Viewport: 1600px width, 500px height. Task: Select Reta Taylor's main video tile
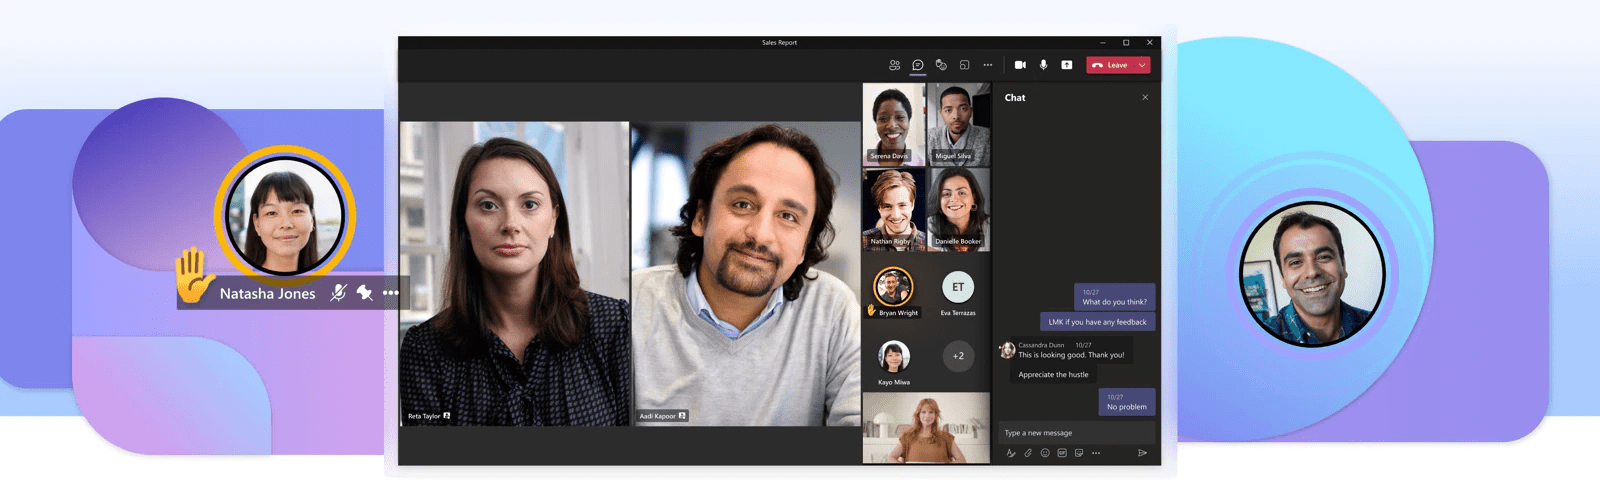515,274
